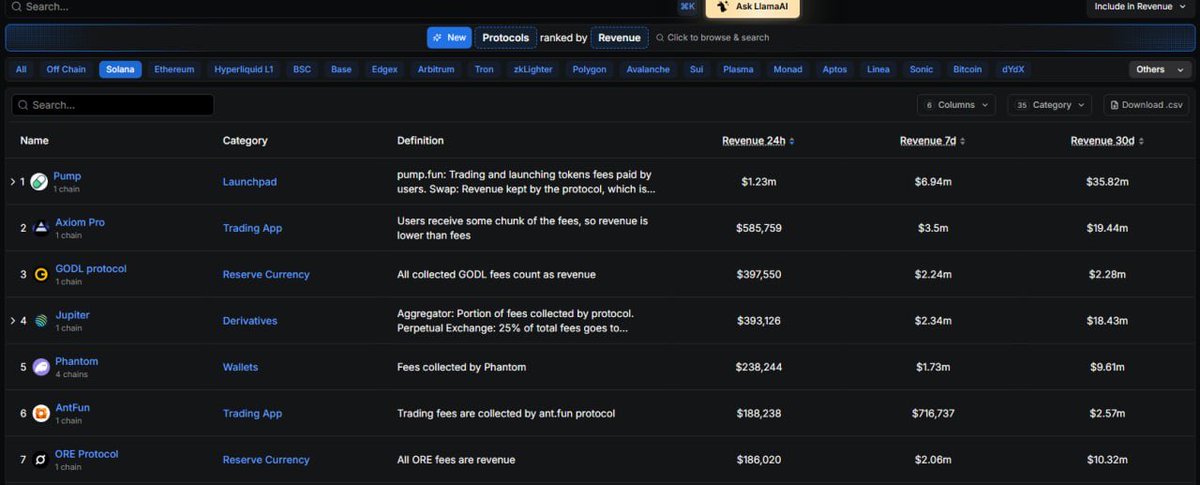Image resolution: width=1200 pixels, height=485 pixels.
Task: Select the Tron chain tab
Action: coord(484,70)
